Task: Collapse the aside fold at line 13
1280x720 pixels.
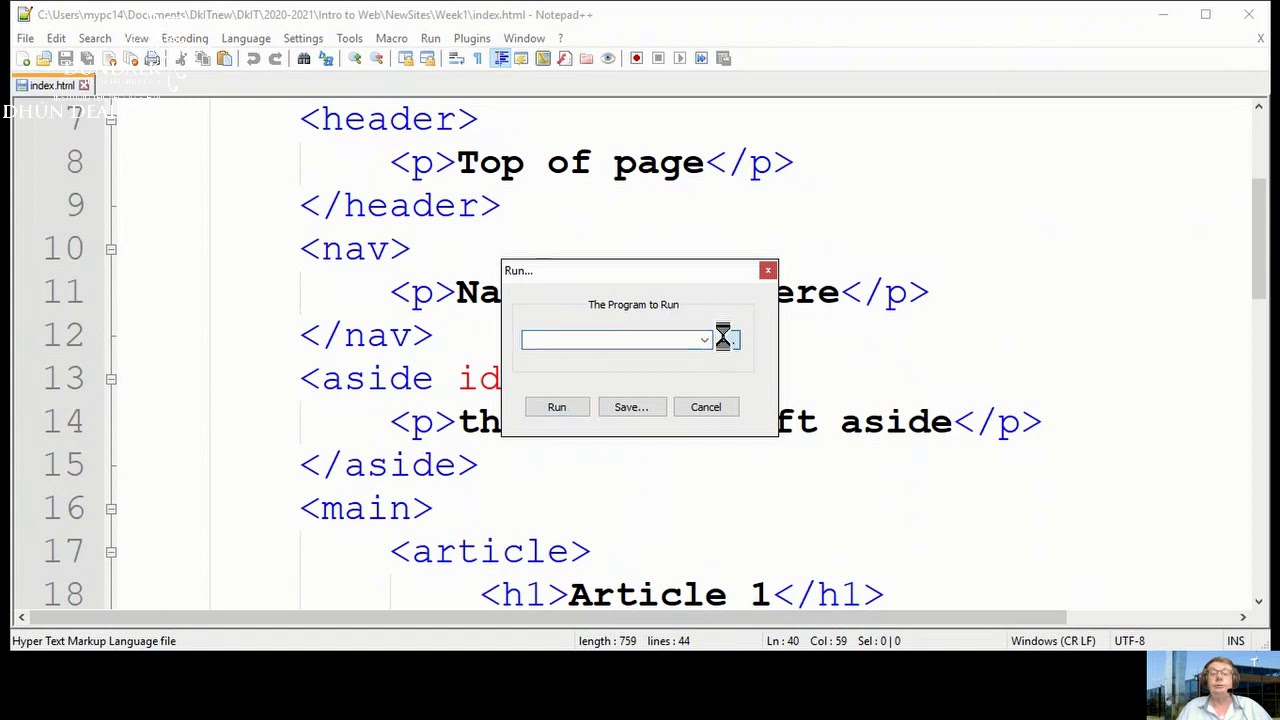Action: (111, 379)
